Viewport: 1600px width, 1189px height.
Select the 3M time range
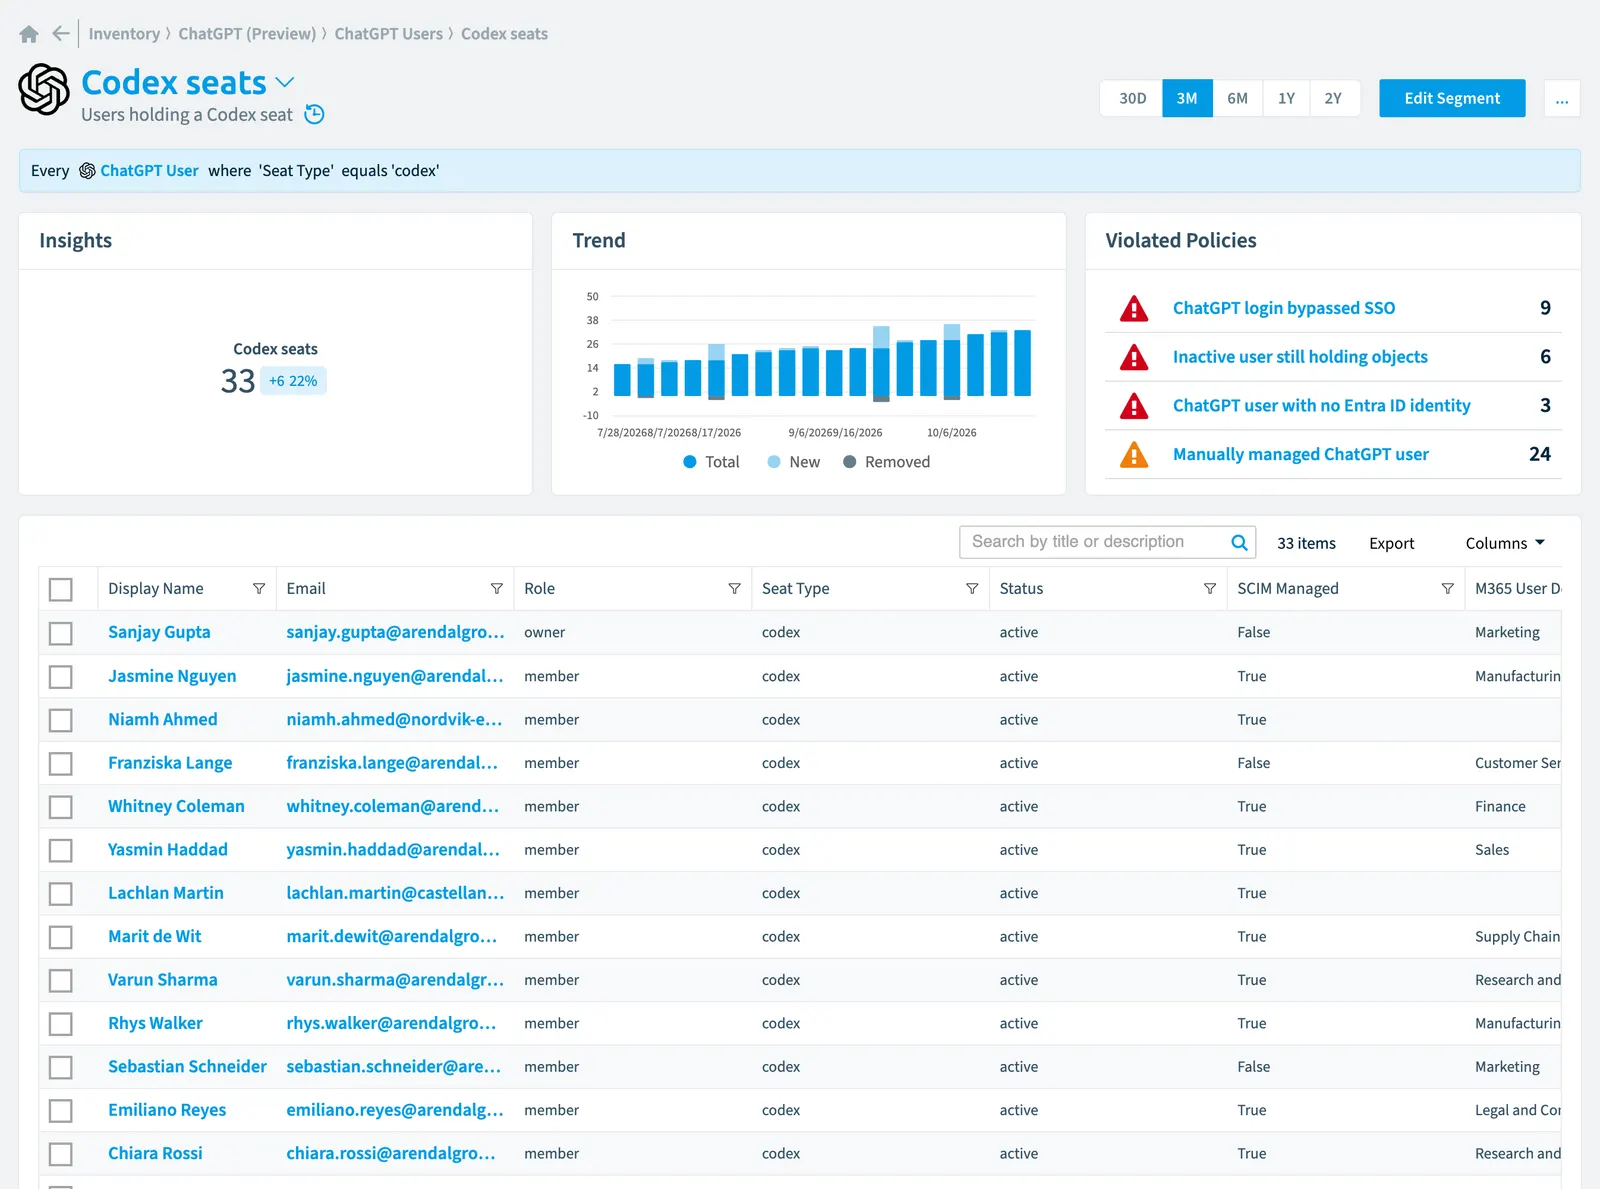pos(1187,98)
